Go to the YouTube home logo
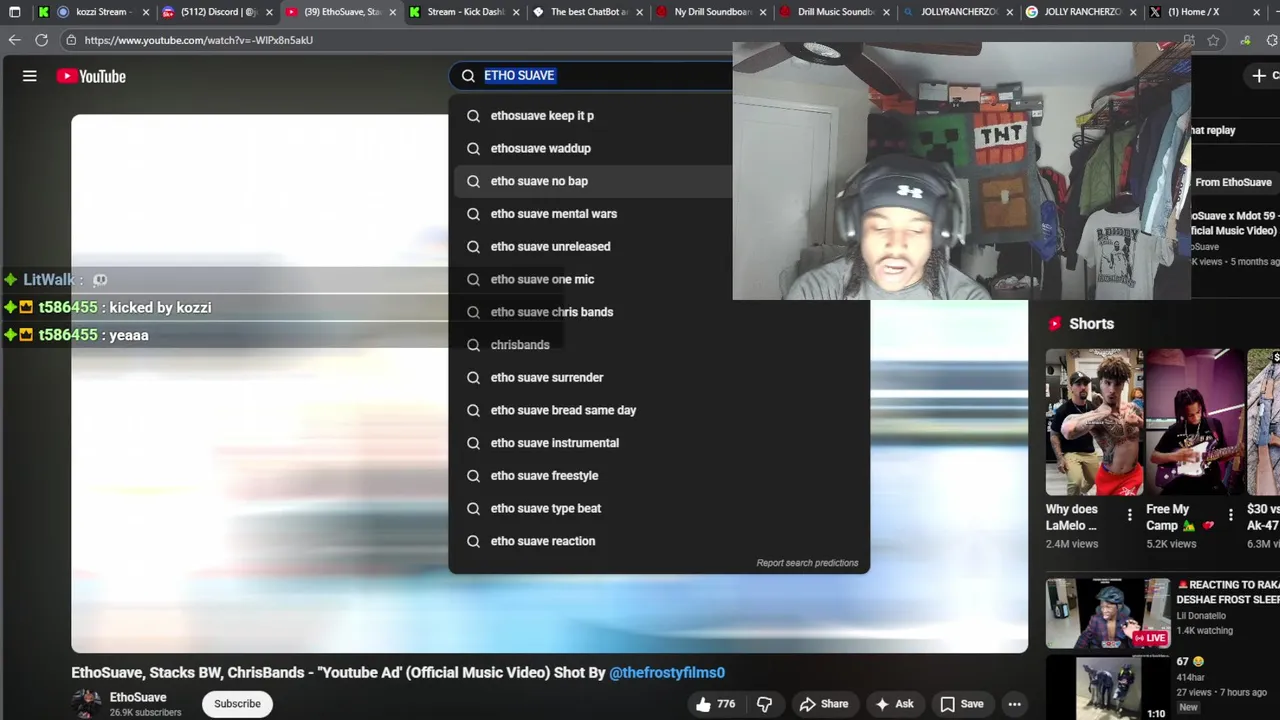 click(91, 76)
